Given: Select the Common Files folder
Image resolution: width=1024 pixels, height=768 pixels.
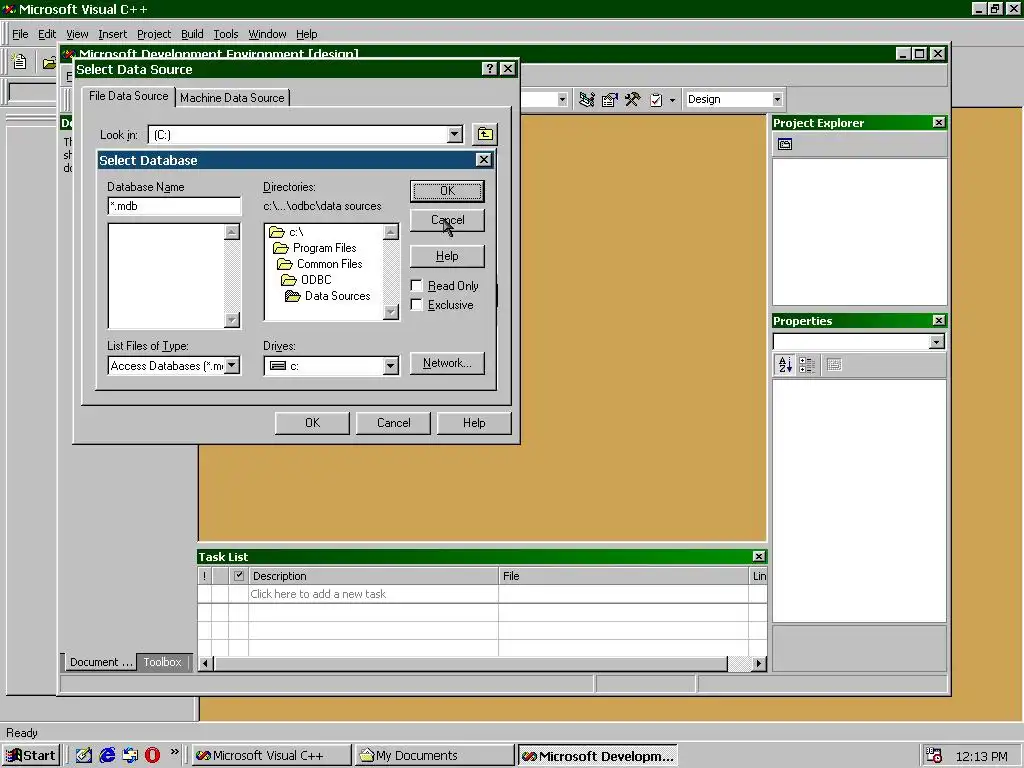Looking at the screenshot, I should coord(319,264).
